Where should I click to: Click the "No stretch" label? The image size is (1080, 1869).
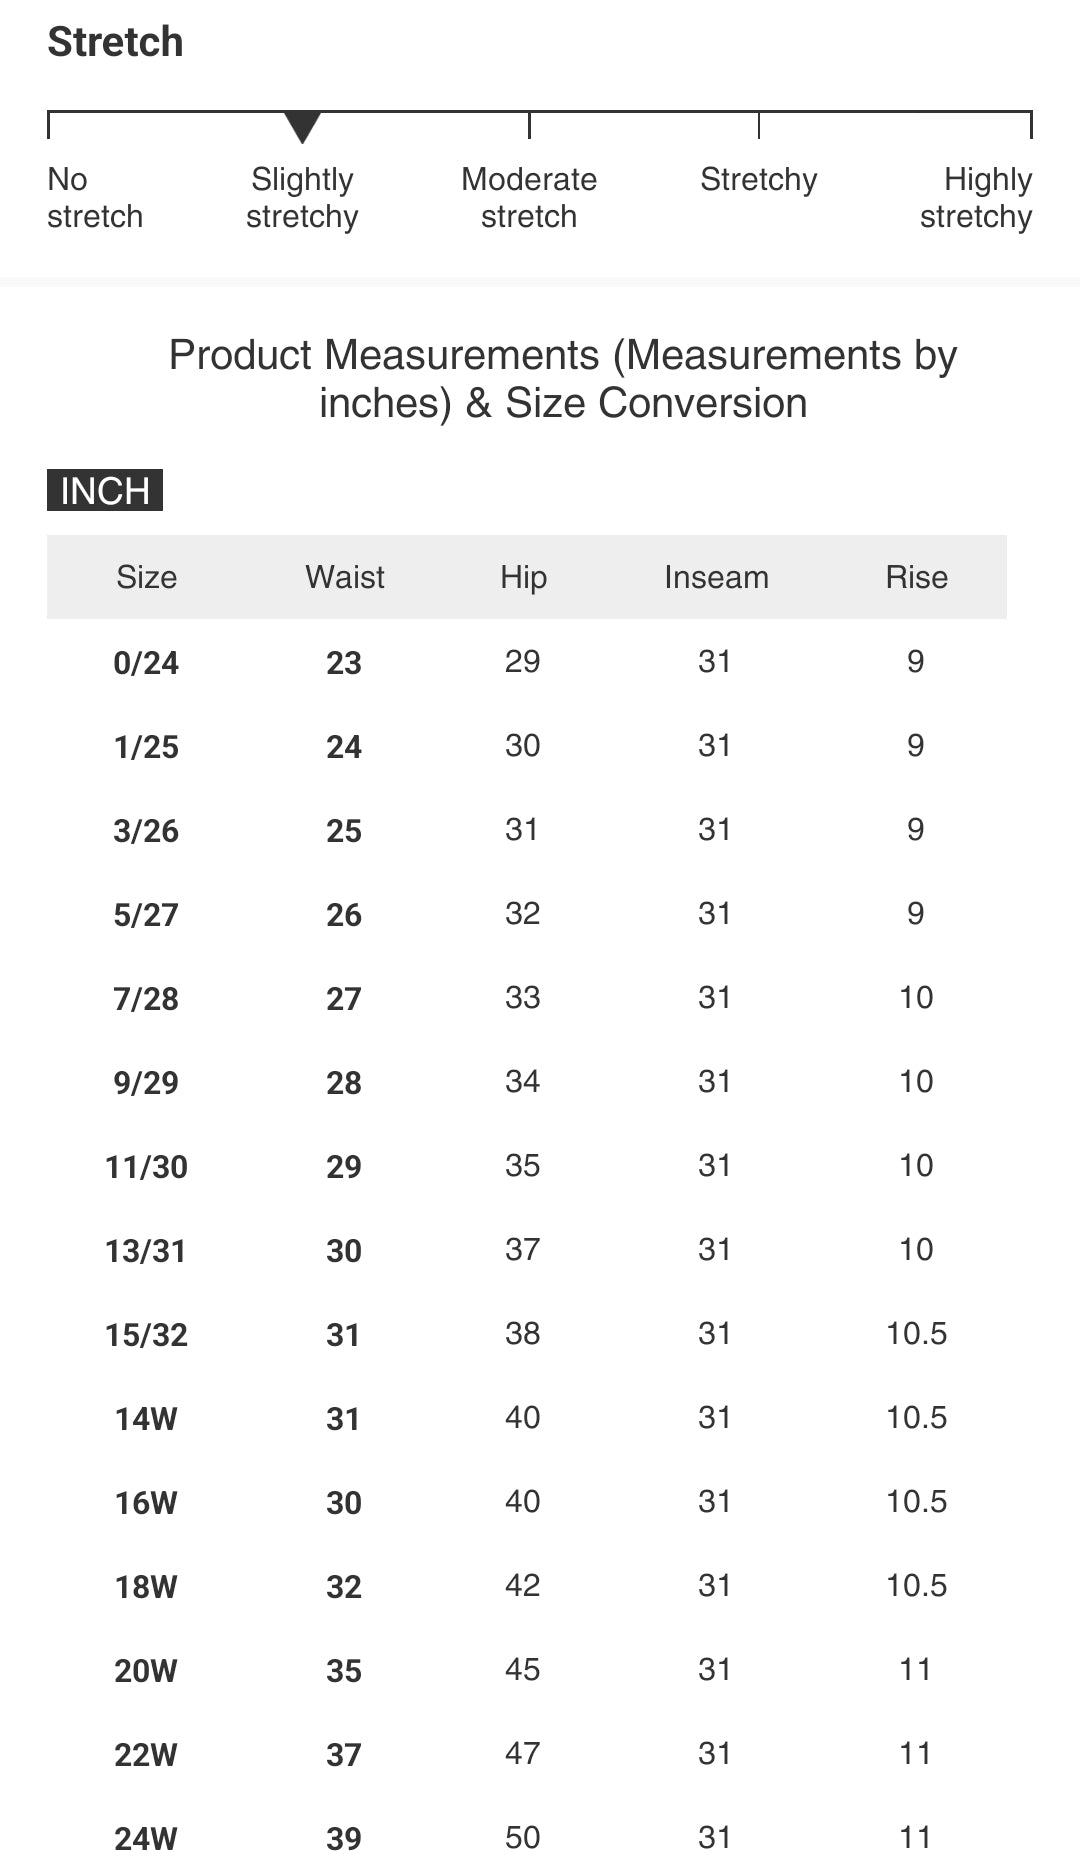[x=95, y=198]
